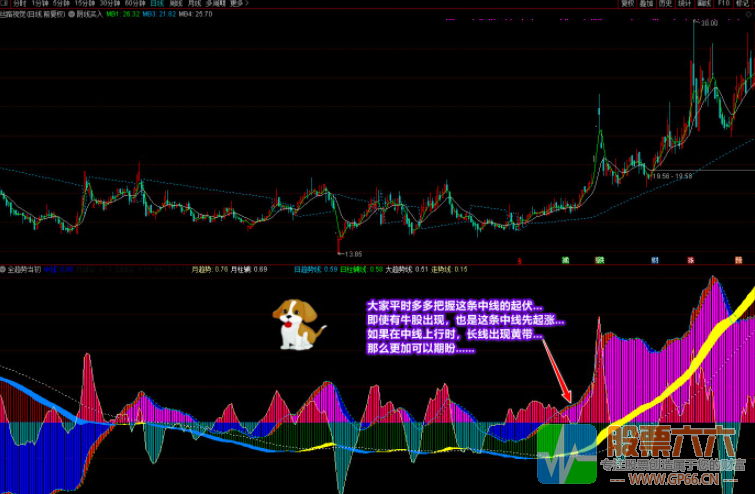Switch to 月线 monthly chart

[x=194, y=4]
